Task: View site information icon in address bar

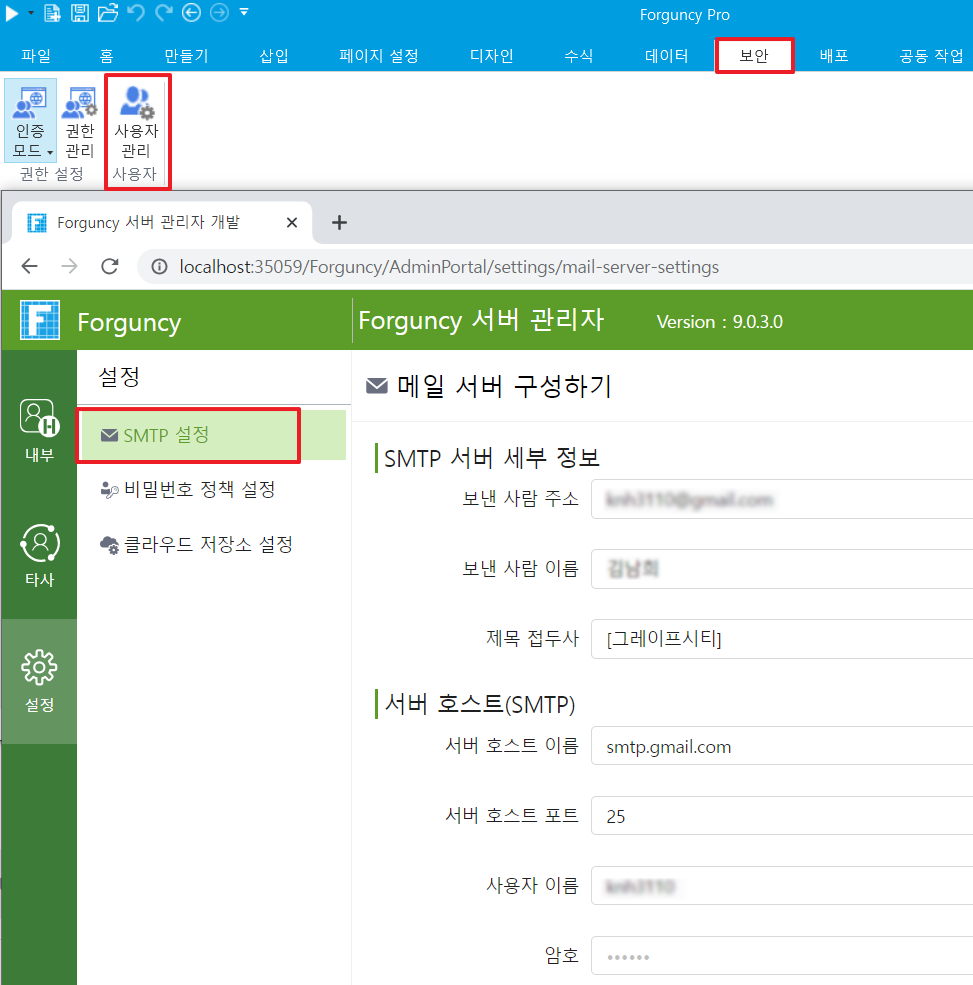Action: click(160, 267)
